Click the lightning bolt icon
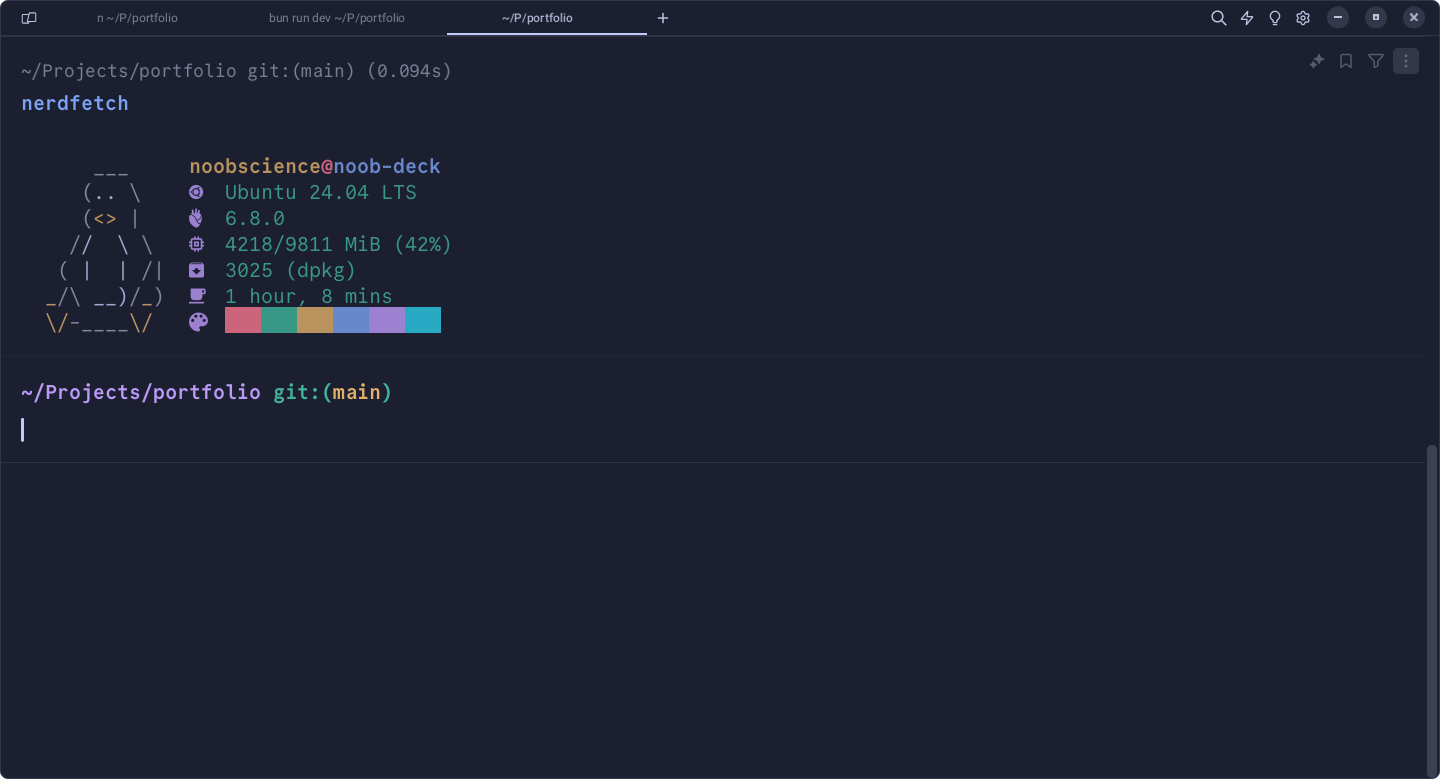 pos(1247,18)
